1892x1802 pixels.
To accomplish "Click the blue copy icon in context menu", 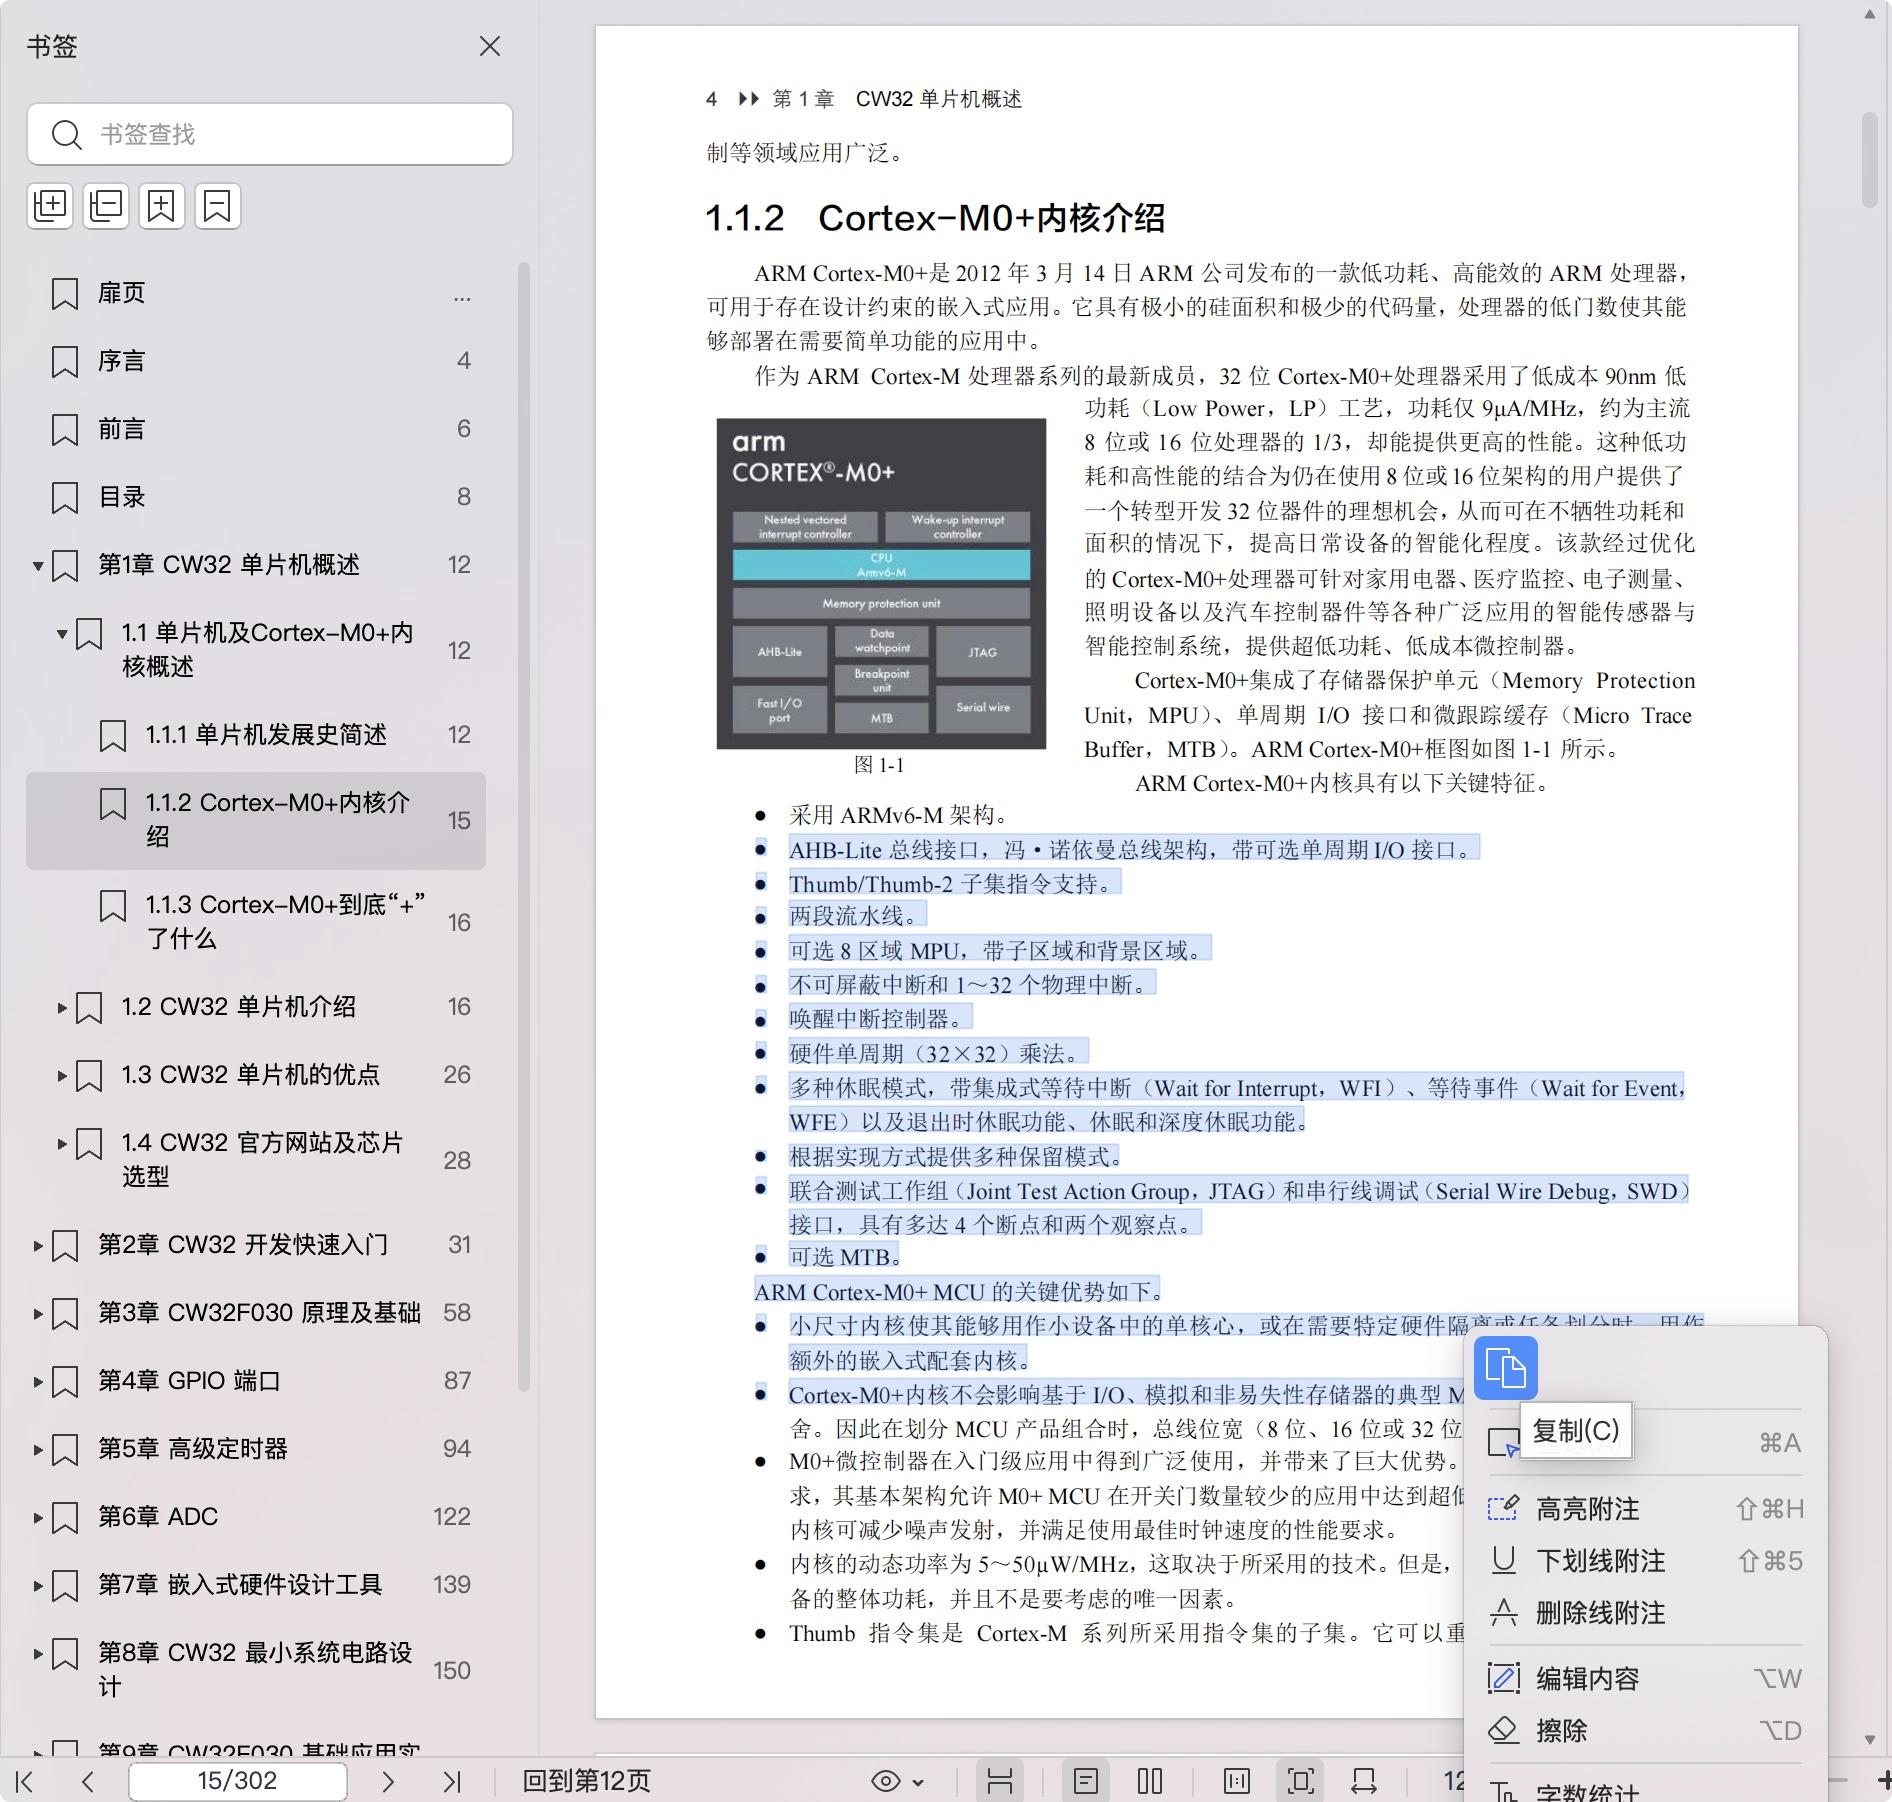I will [1505, 1367].
